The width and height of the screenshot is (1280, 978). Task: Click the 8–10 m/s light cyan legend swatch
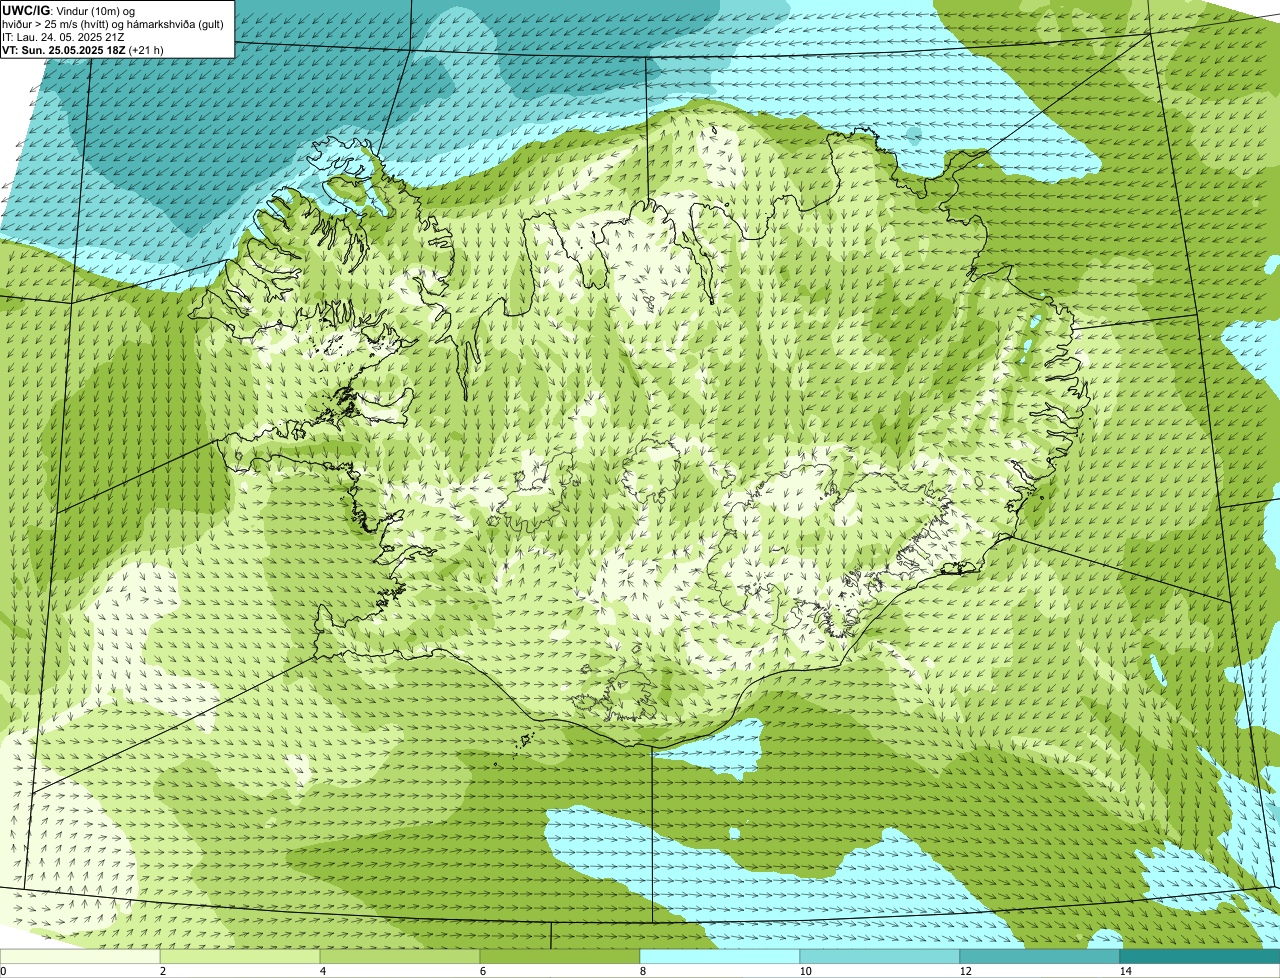(720, 956)
